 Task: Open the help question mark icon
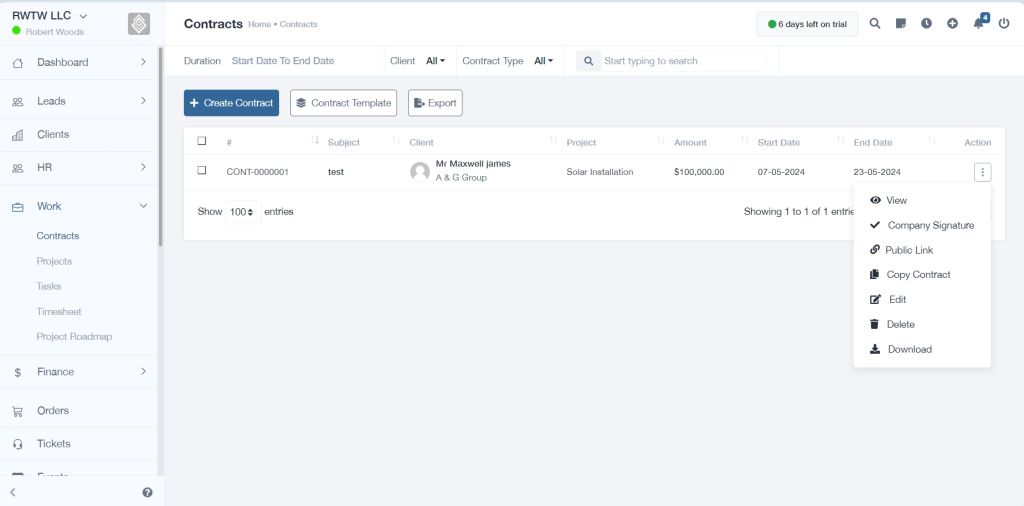coord(147,492)
